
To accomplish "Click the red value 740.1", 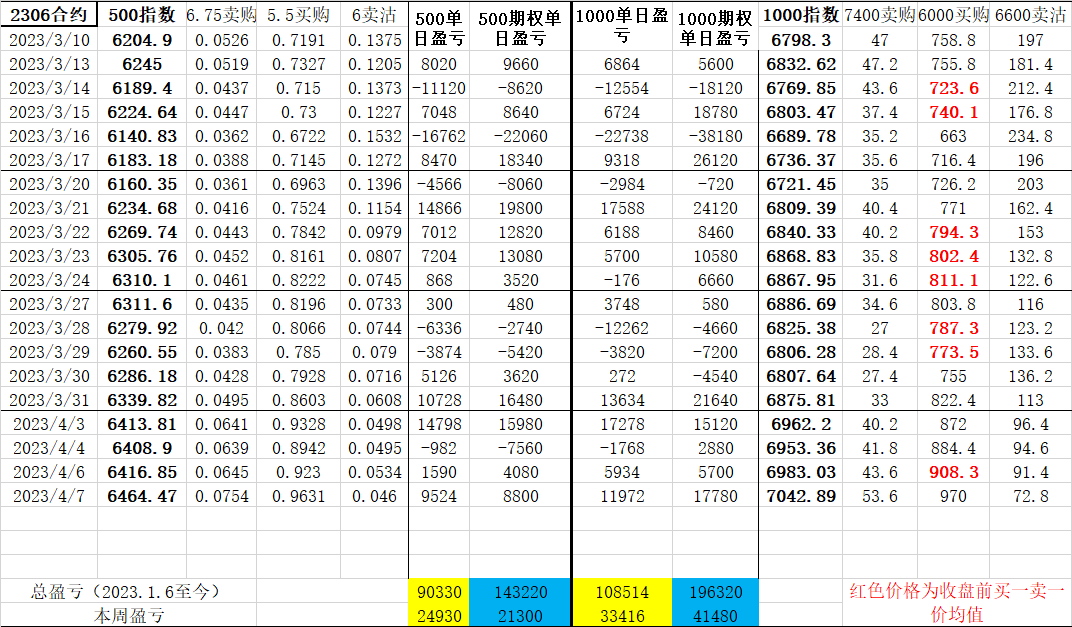I will (x=953, y=112).
